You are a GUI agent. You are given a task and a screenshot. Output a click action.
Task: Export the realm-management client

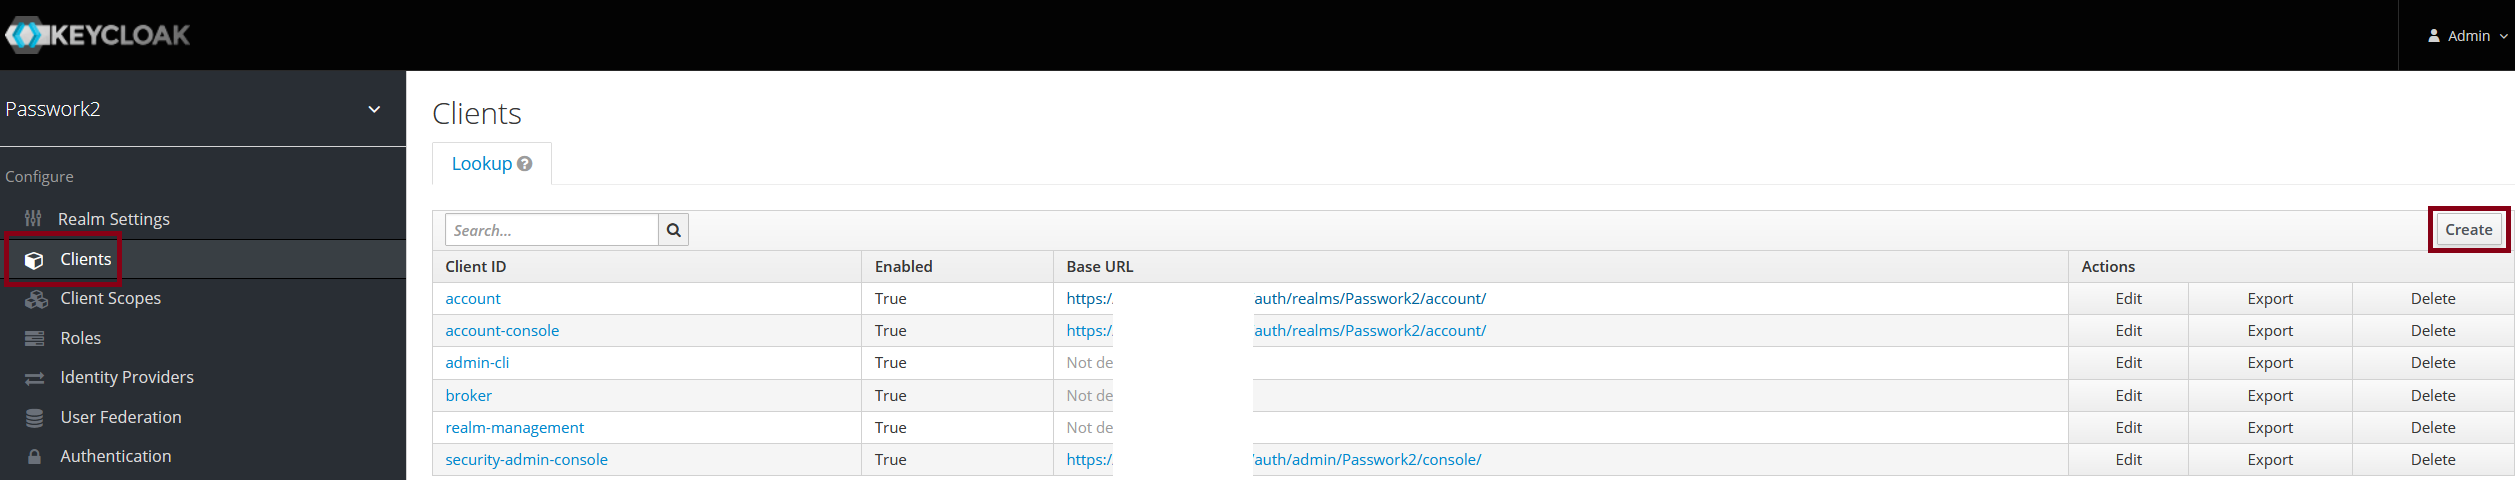2270,428
